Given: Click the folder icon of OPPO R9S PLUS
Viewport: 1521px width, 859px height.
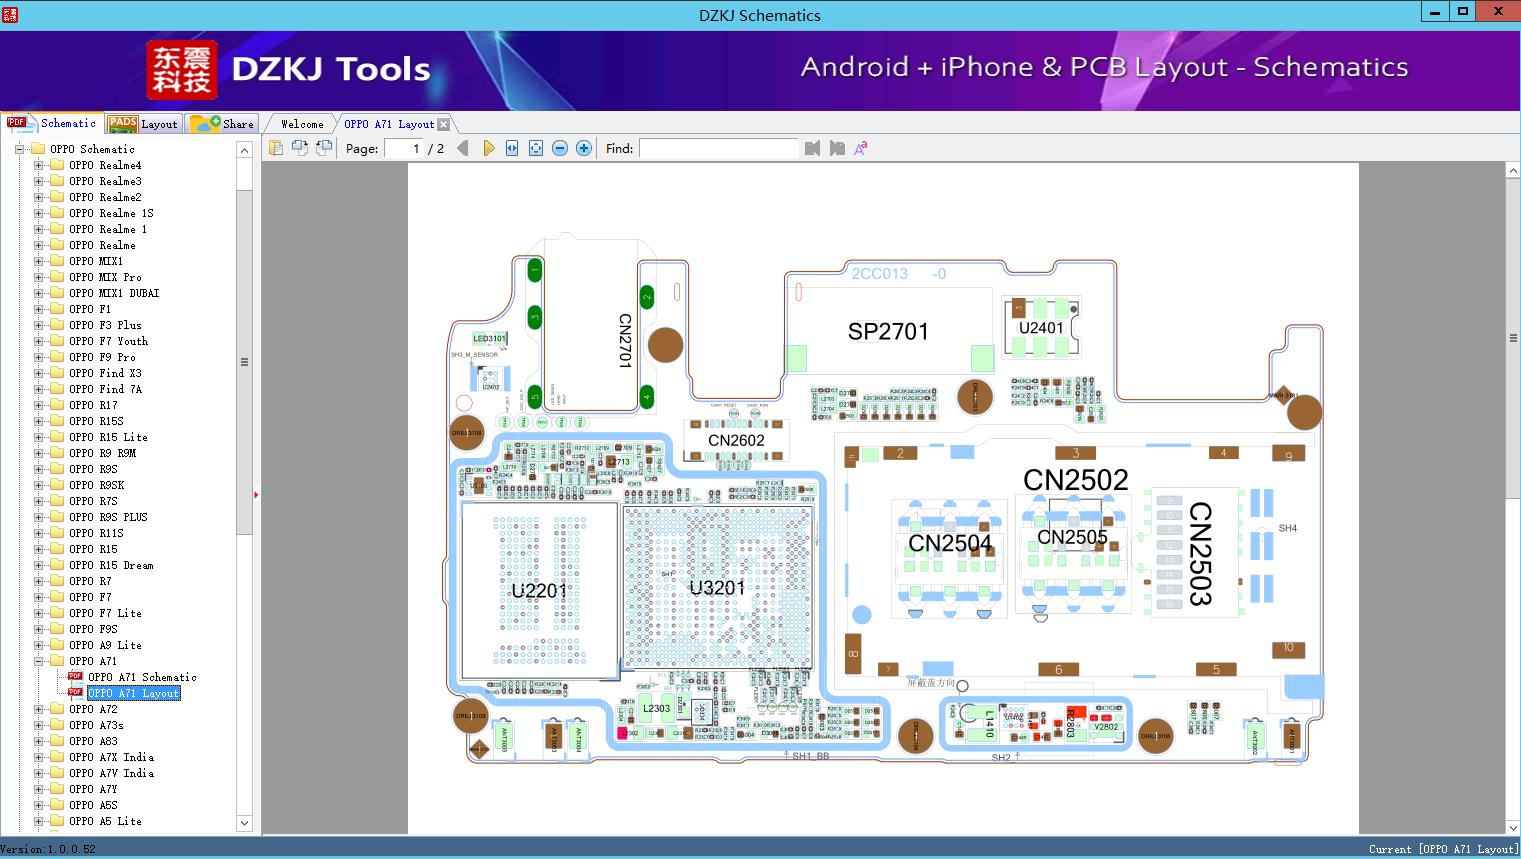Looking at the screenshot, I should click(57, 517).
